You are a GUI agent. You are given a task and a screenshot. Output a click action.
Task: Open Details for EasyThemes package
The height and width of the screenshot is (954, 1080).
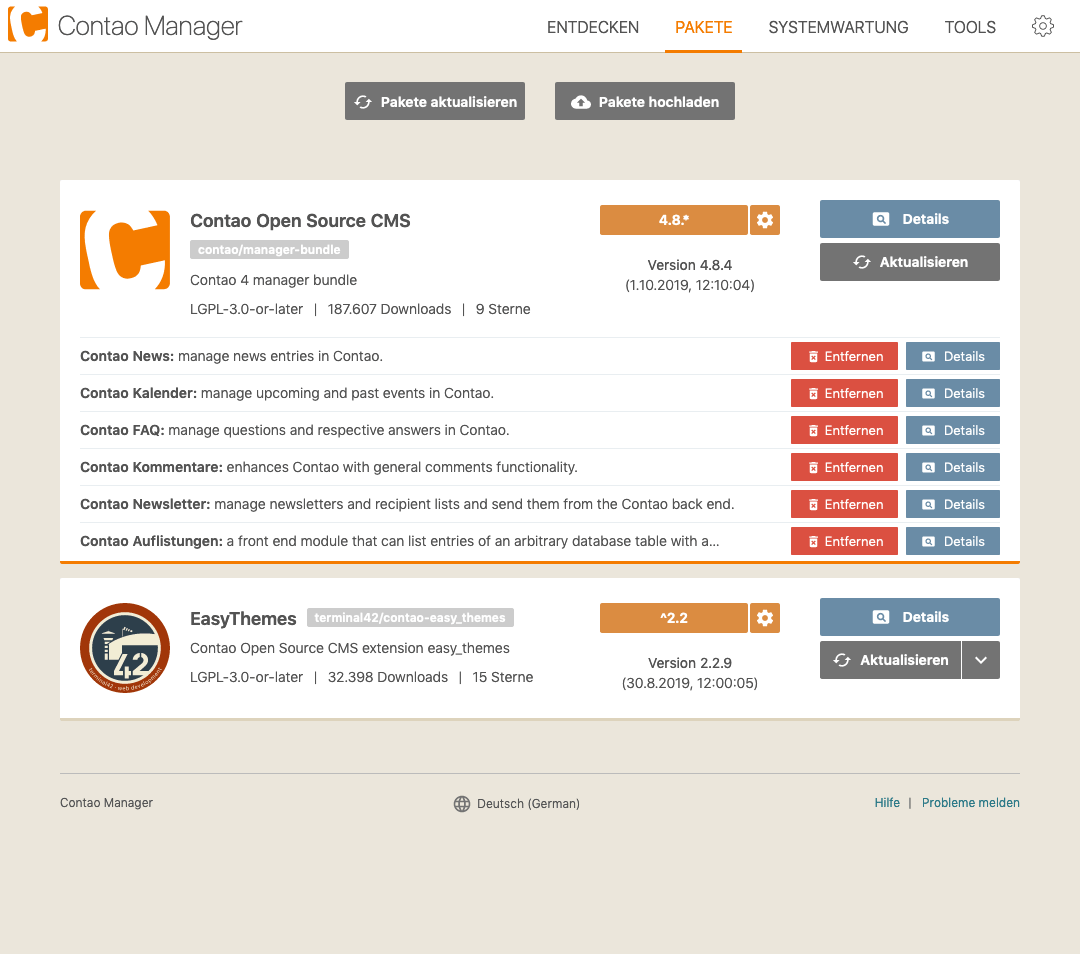[x=909, y=617]
